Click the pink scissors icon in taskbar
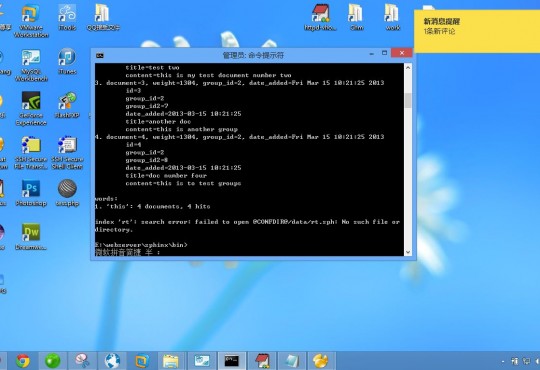This screenshot has height=370, width=540. pyautogui.click(x=83, y=361)
